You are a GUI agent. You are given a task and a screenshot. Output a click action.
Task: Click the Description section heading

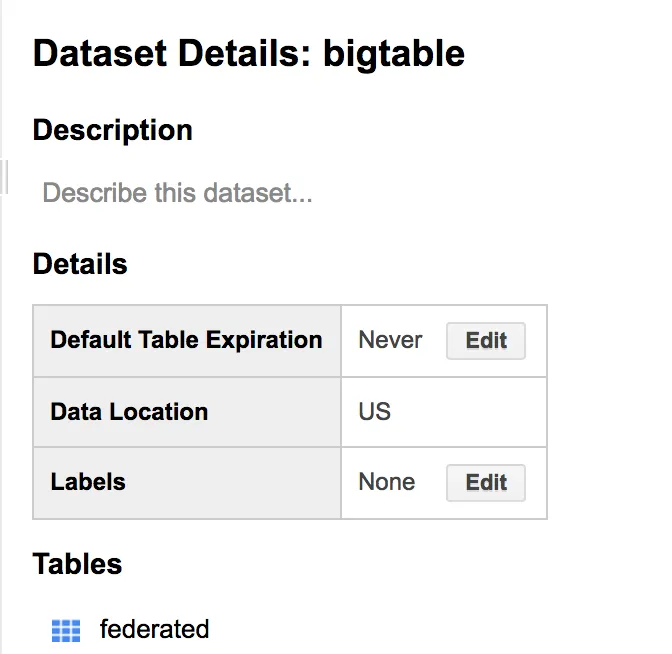coord(112,130)
